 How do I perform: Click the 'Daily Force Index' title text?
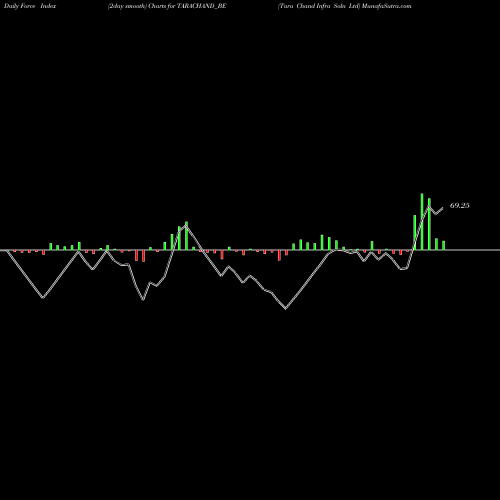[30, 6]
